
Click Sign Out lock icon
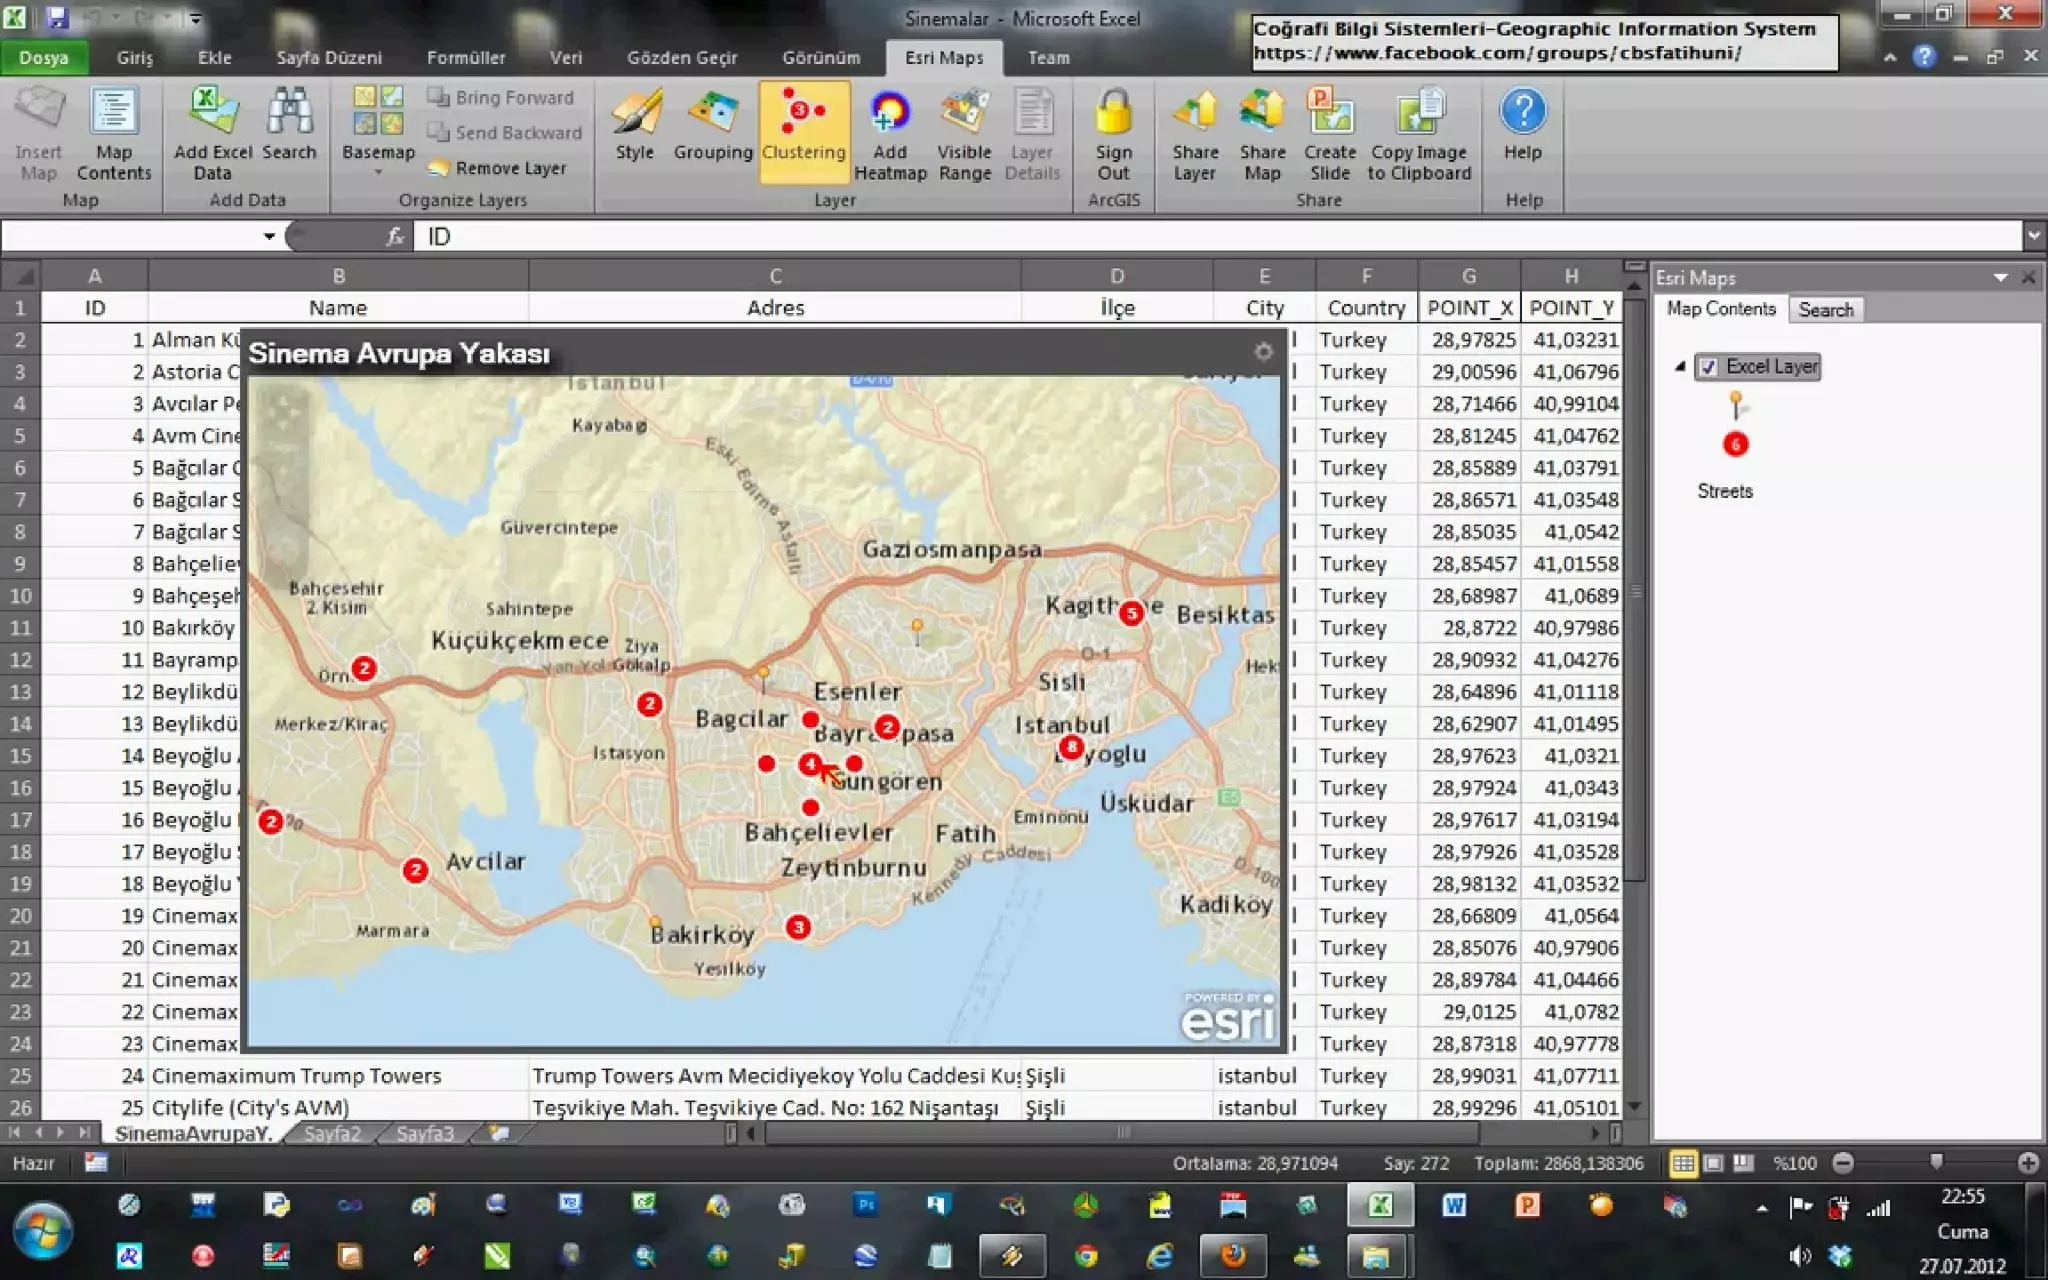1113,135
